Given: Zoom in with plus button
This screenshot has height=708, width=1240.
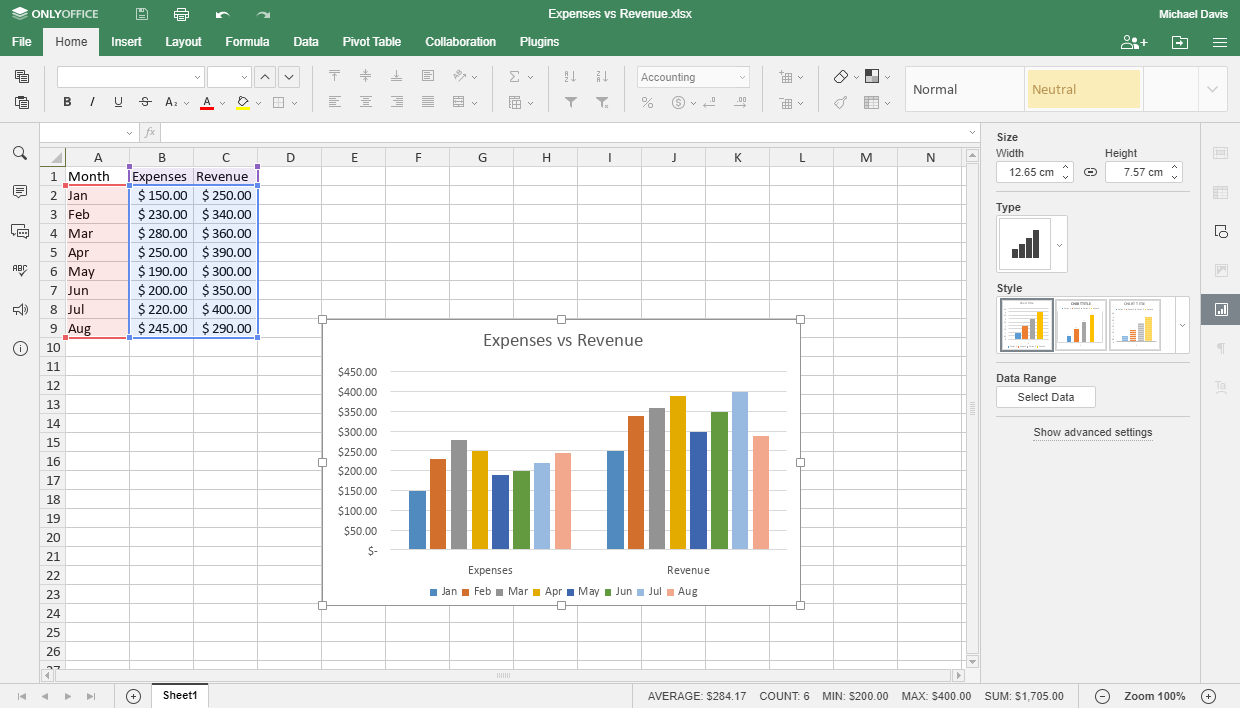Looking at the screenshot, I should pos(1208,696).
